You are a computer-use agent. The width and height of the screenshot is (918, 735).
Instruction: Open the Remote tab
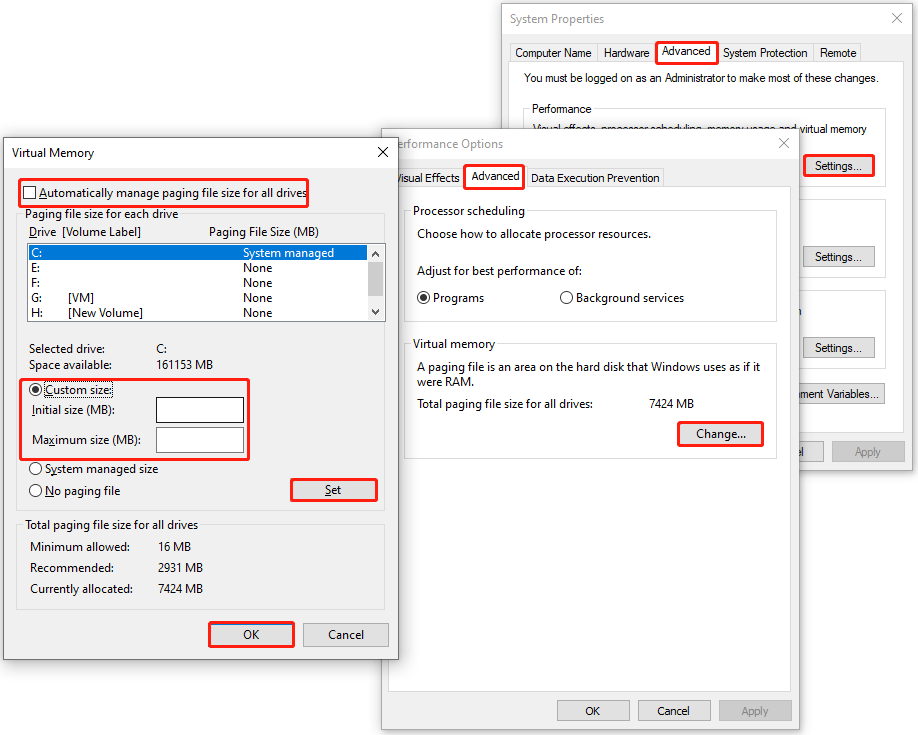click(x=837, y=52)
